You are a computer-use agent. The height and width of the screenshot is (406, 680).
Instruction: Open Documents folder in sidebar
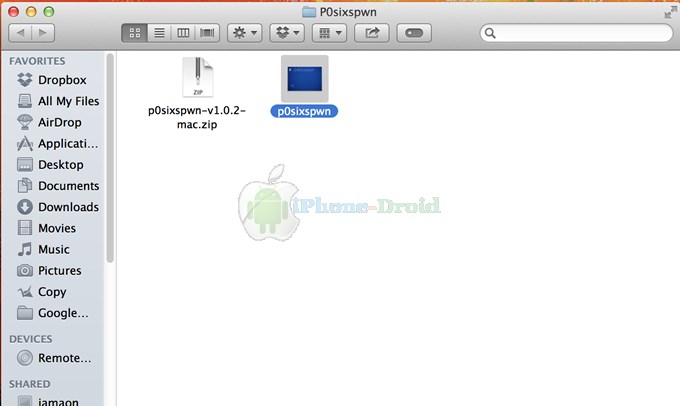[68, 186]
